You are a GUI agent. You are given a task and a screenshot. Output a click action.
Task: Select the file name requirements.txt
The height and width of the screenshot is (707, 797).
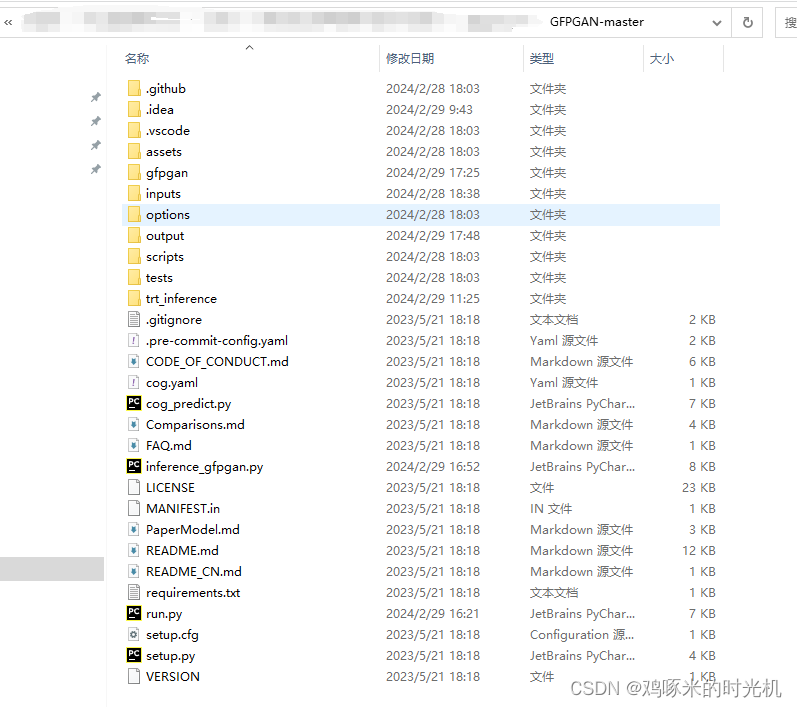tap(193, 593)
